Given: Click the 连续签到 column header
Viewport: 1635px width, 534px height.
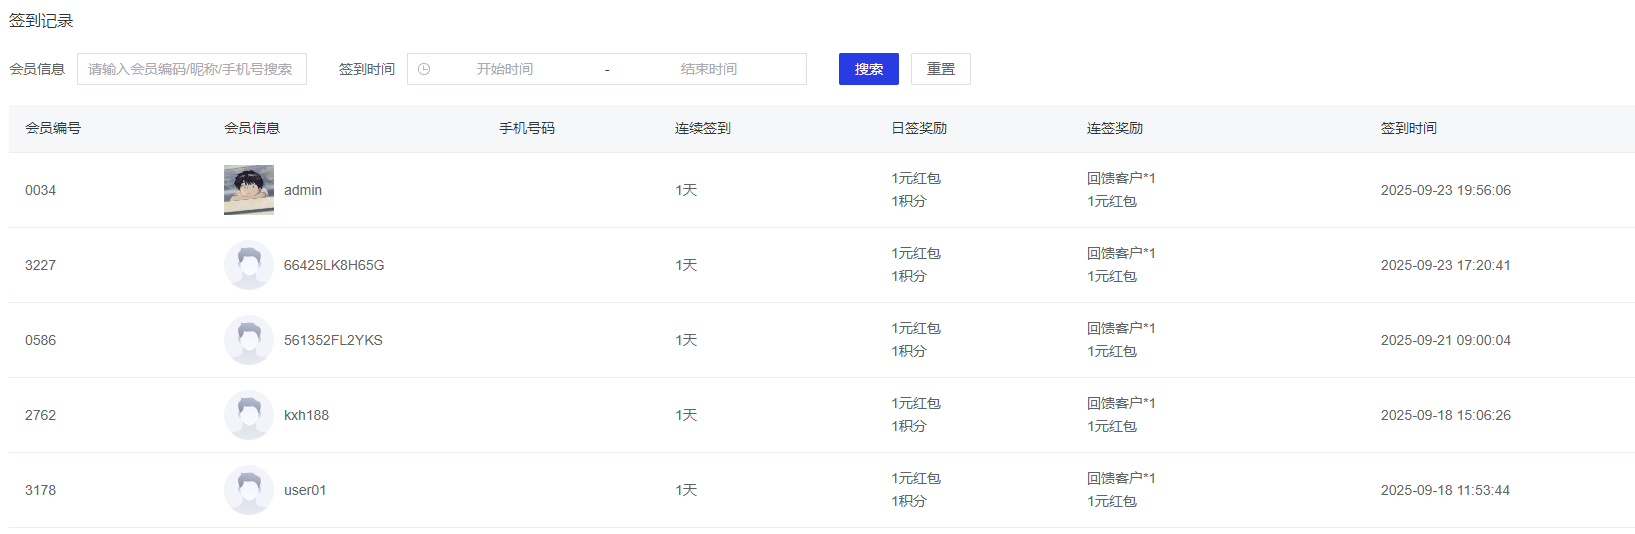Looking at the screenshot, I should click(703, 128).
